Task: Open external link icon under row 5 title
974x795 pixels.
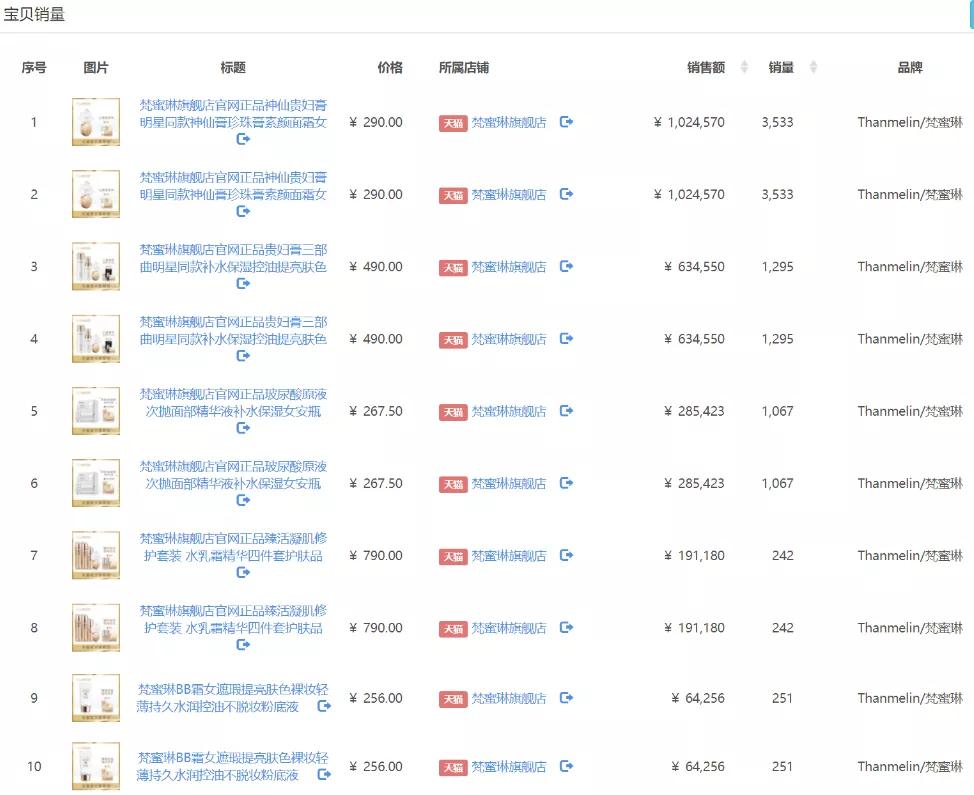Action: click(x=243, y=428)
